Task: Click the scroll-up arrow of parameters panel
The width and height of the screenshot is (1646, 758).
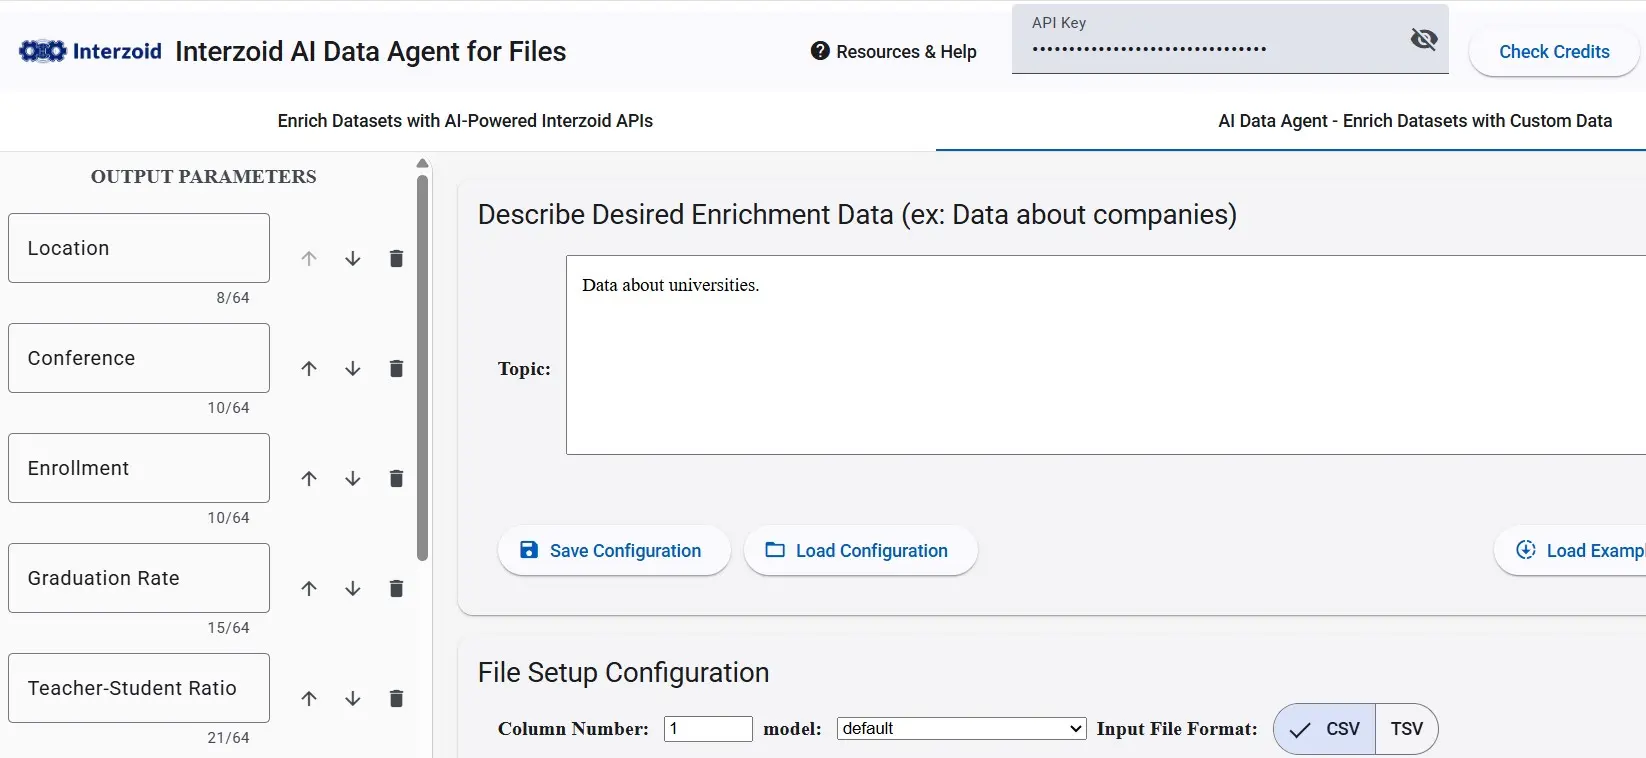Action: tap(422, 163)
